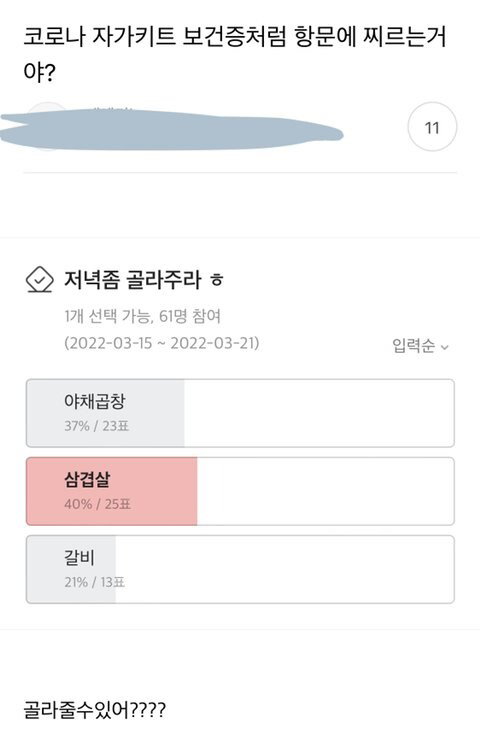480x746 pixels.
Task: Open the 11 comments bubble
Action: [x=432, y=127]
